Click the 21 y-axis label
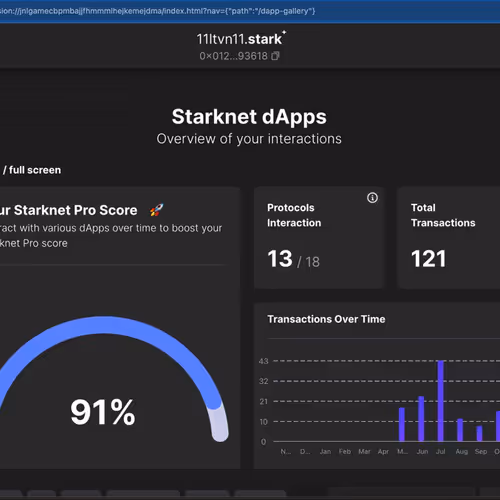The height and width of the screenshot is (500, 500). (263, 401)
